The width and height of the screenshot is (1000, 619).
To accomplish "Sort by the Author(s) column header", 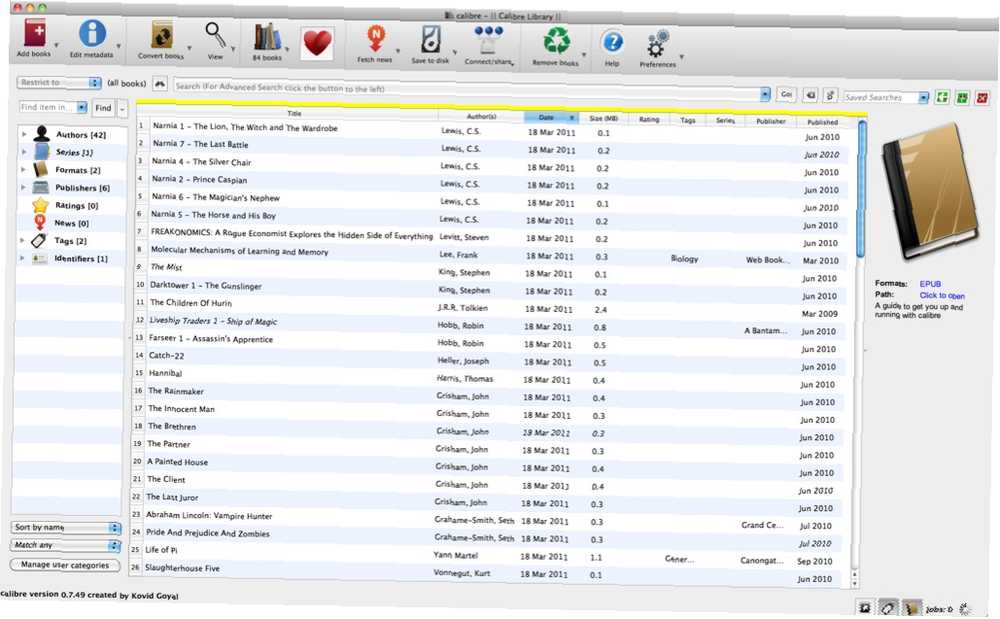I will 481,117.
